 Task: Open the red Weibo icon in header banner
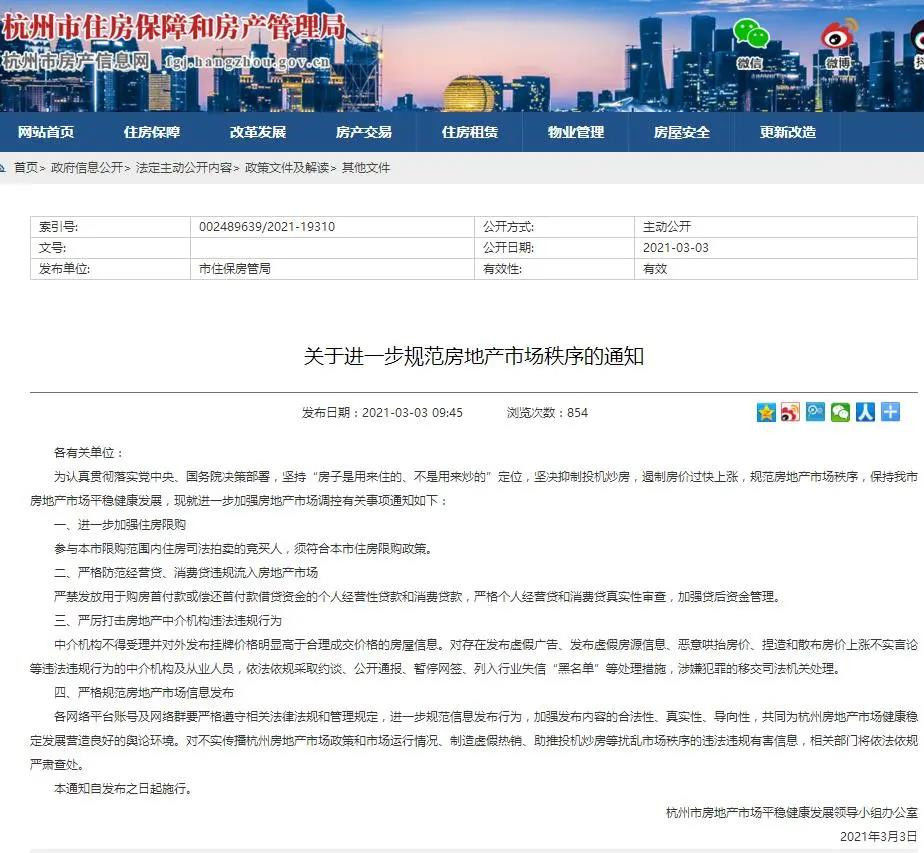coord(839,35)
